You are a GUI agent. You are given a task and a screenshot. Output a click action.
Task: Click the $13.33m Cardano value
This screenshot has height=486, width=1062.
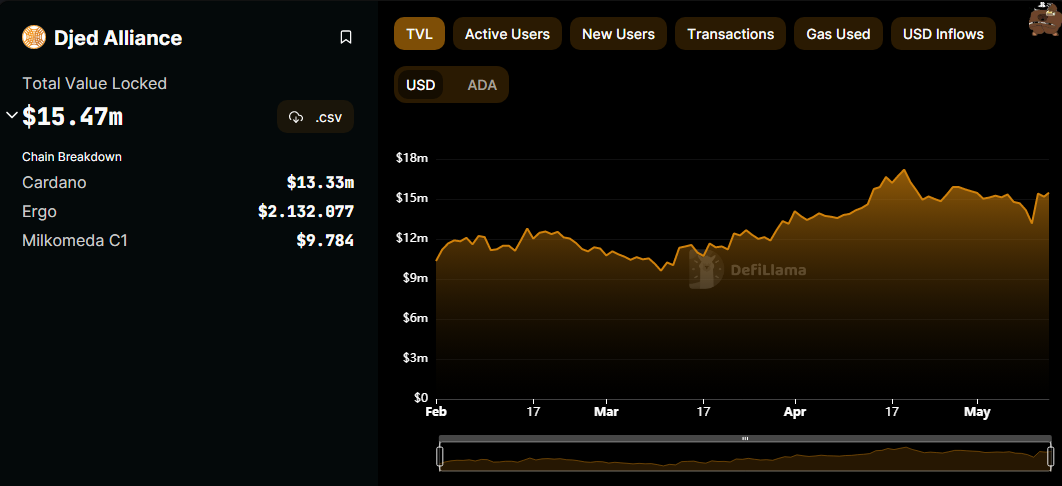point(320,182)
